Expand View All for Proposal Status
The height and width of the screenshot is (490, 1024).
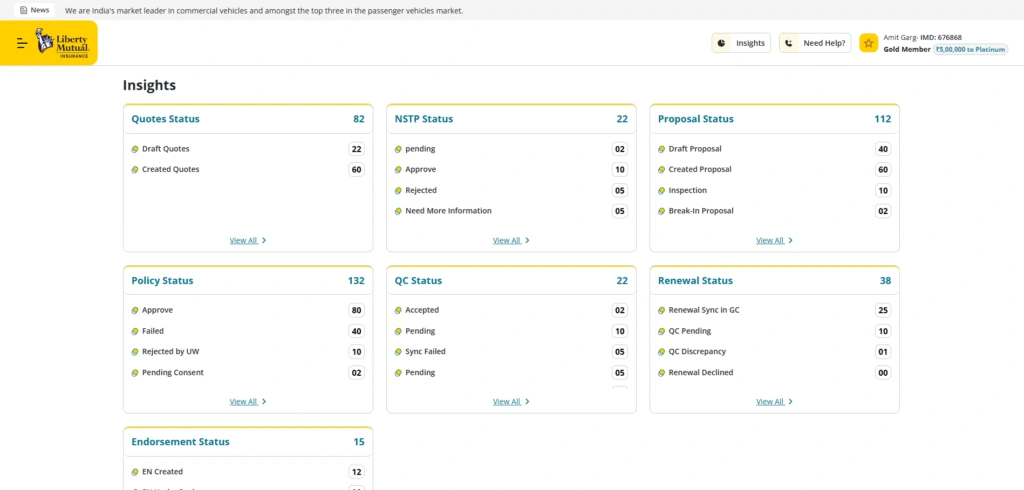(774, 240)
